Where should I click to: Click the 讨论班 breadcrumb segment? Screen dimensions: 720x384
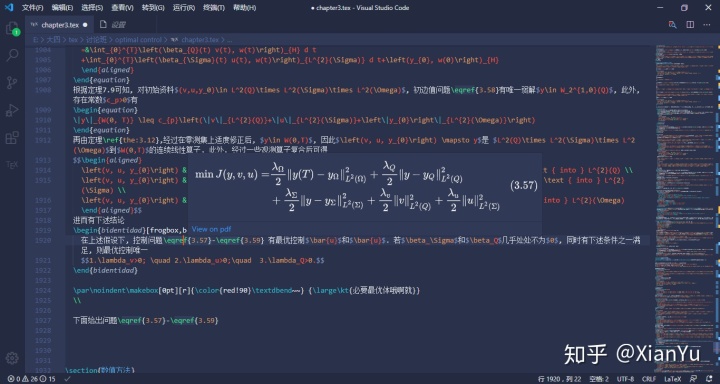click(96, 40)
